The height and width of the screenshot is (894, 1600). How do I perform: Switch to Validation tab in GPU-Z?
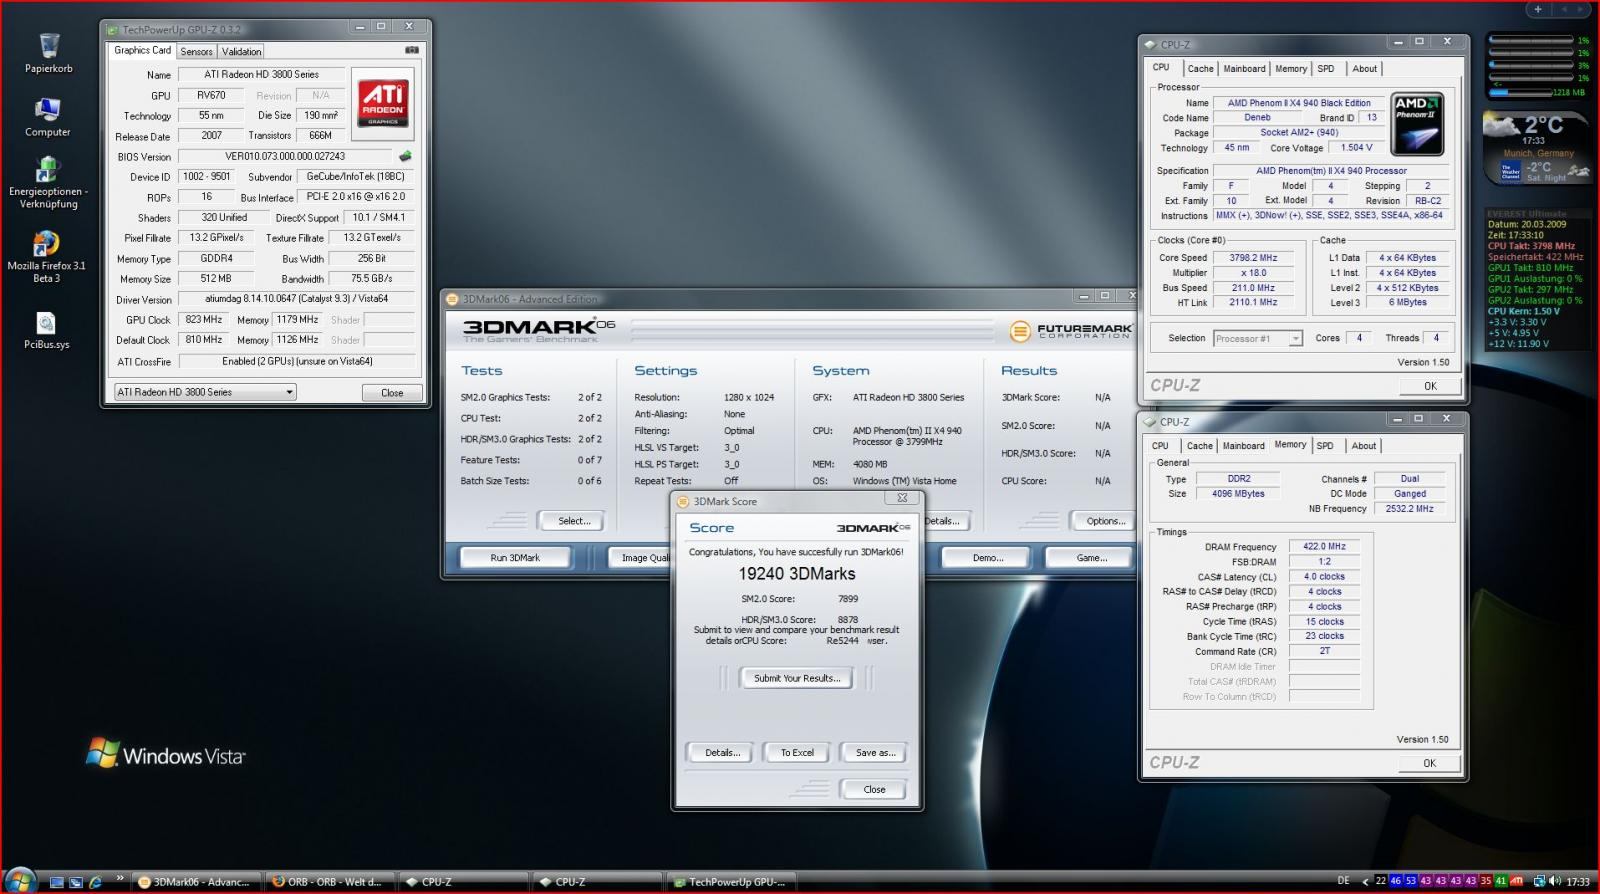[241, 51]
